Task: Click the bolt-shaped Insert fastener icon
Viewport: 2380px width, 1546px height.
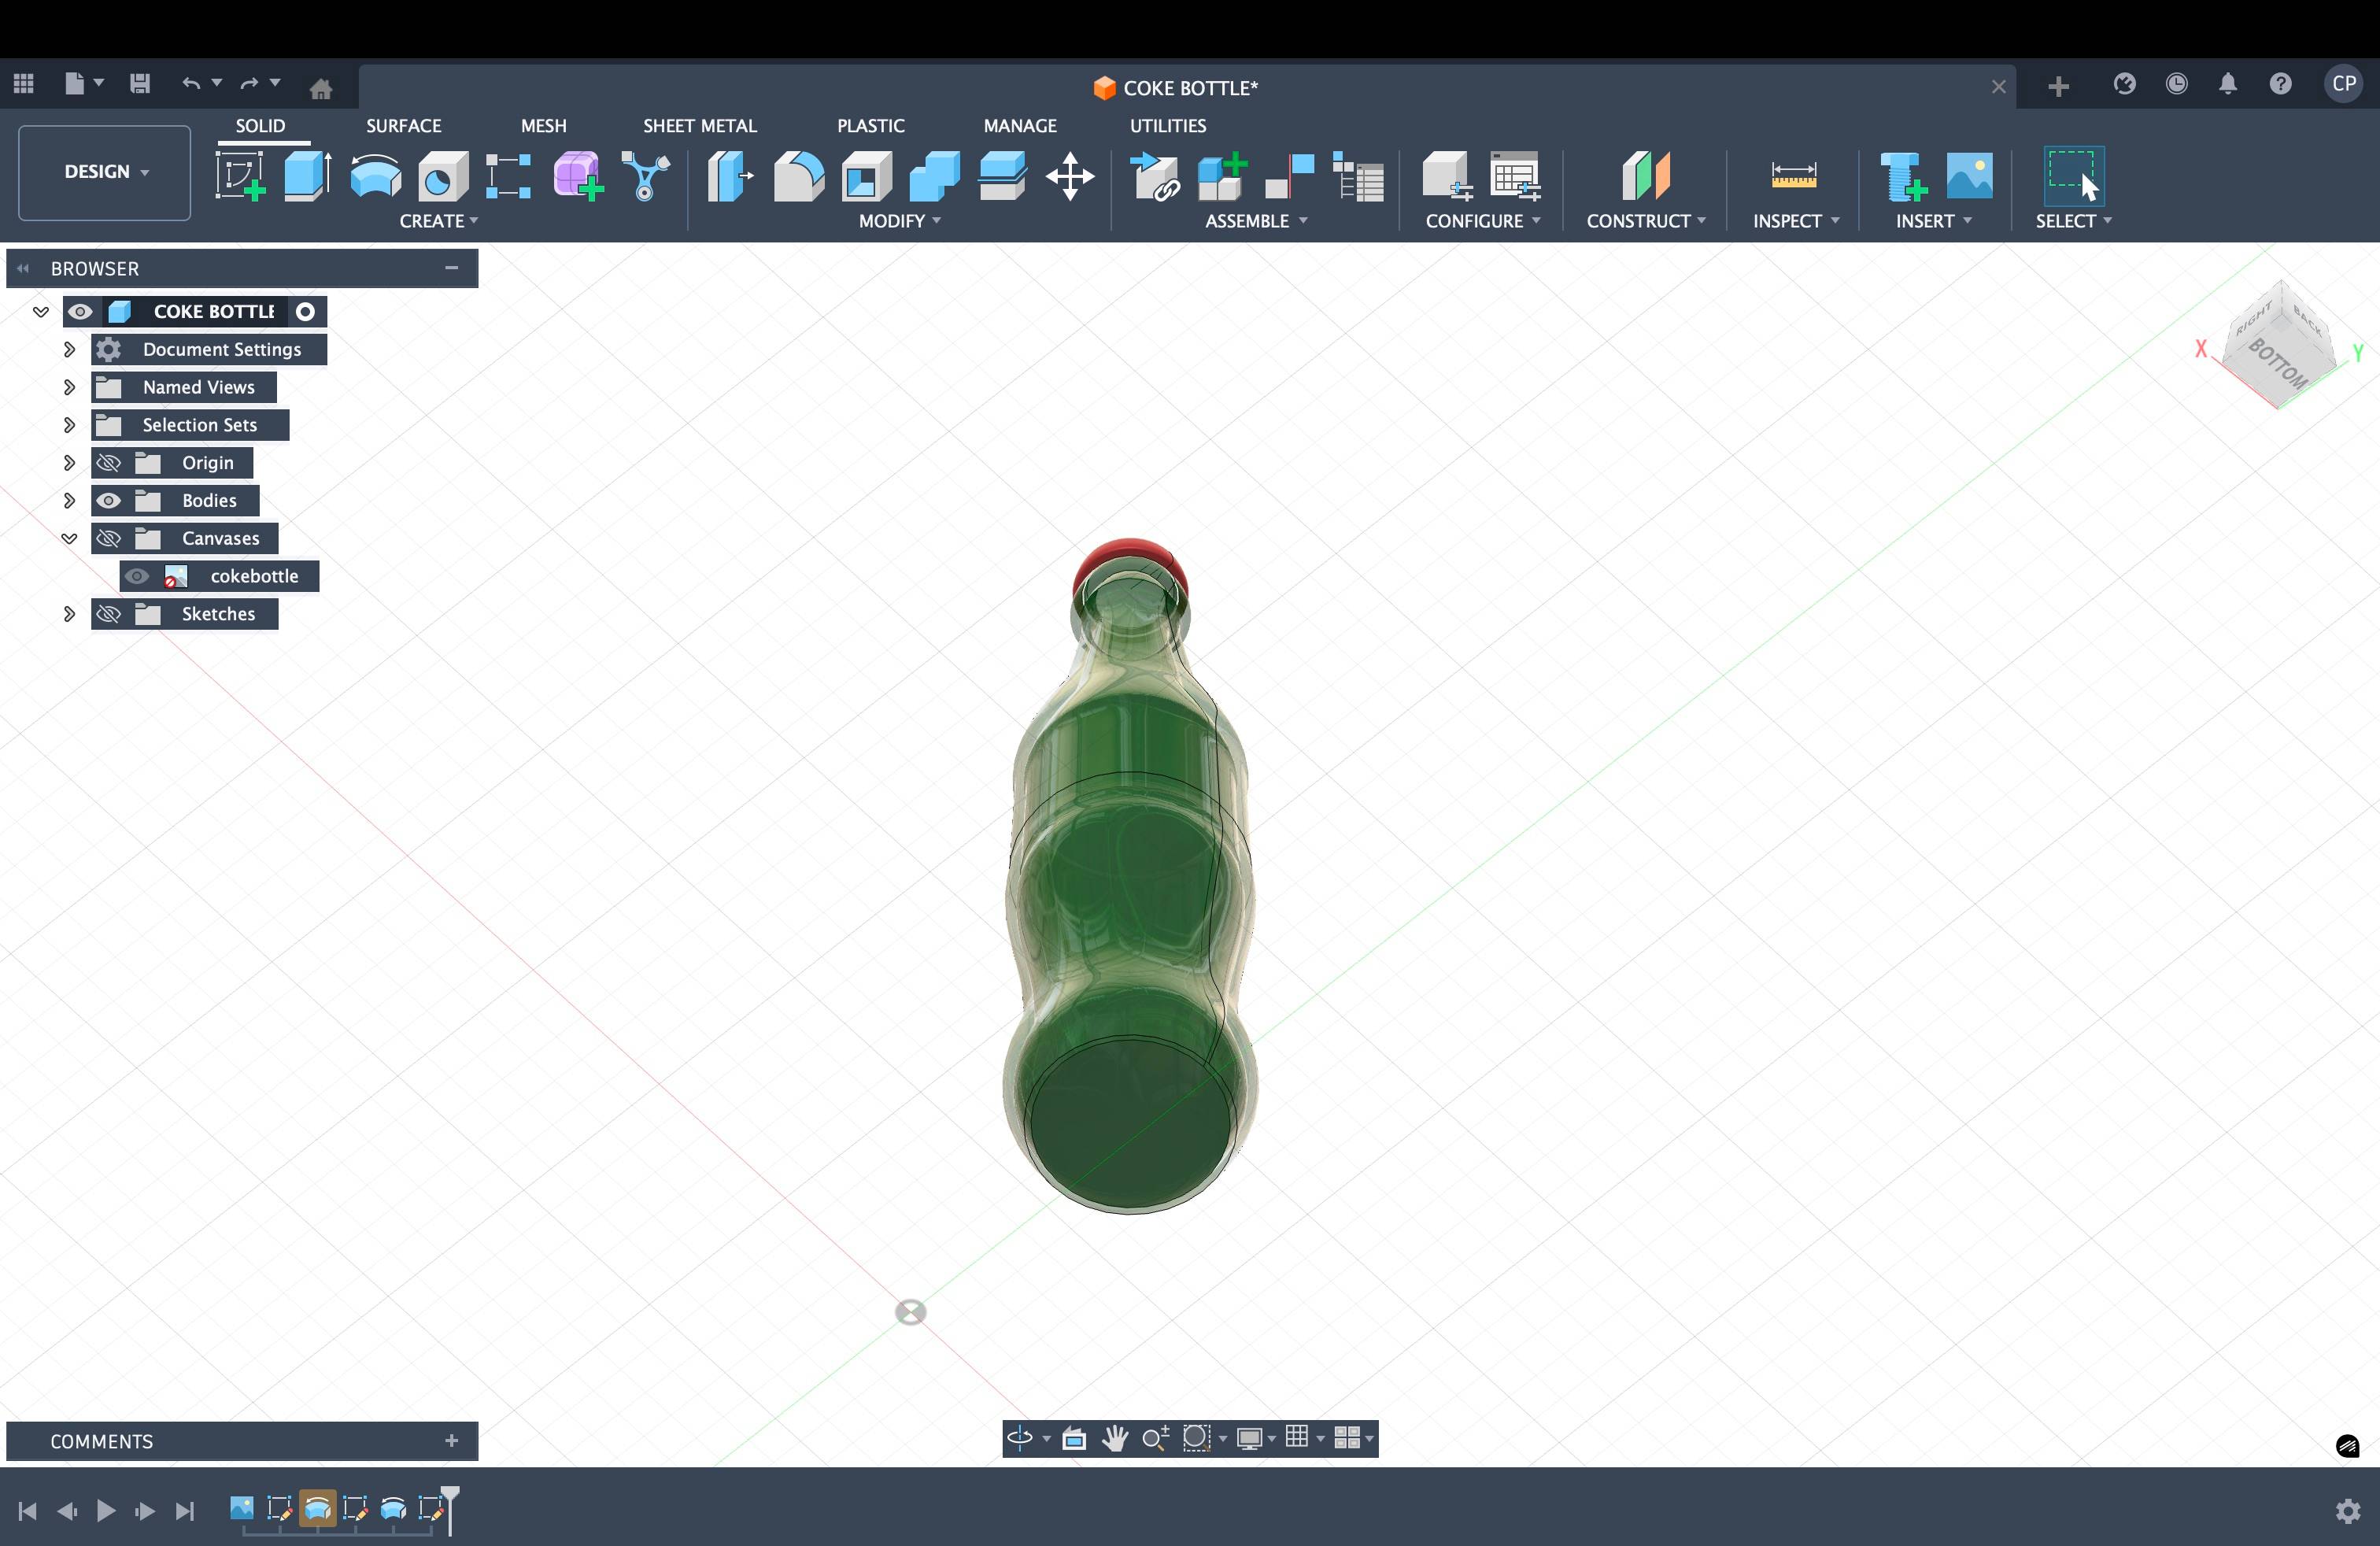Action: tap(1903, 176)
